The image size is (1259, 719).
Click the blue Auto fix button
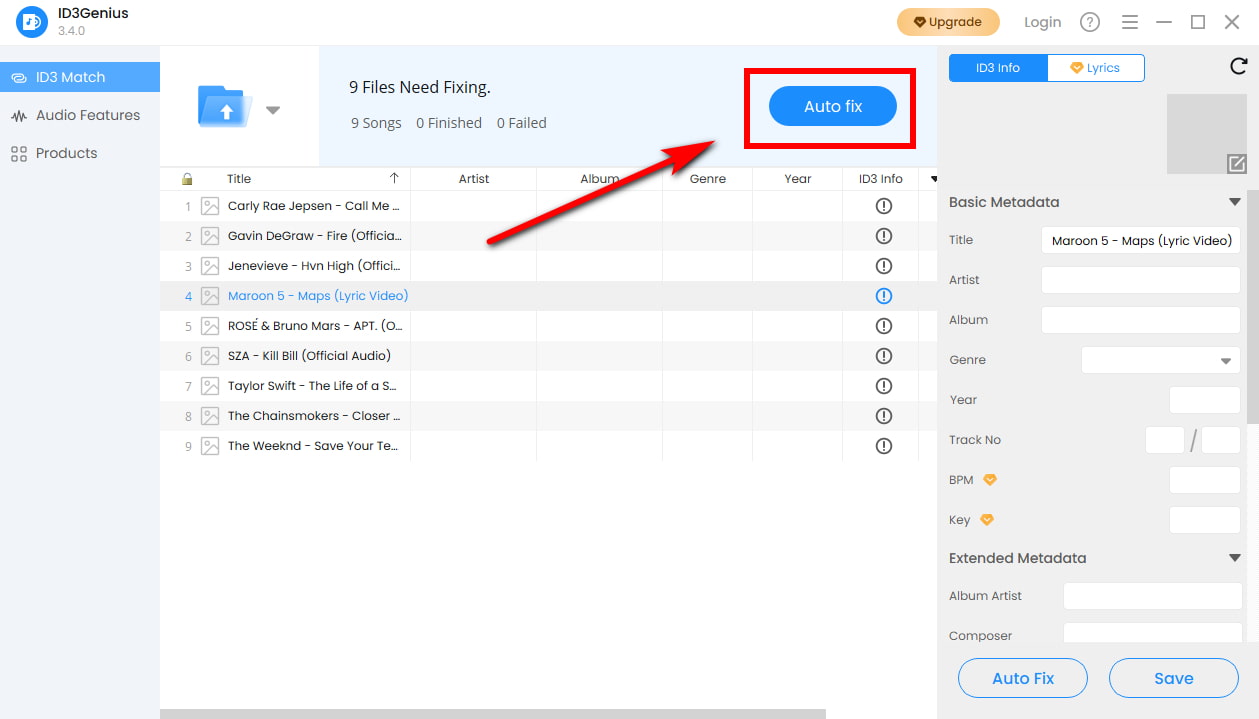pyautogui.click(x=832, y=106)
